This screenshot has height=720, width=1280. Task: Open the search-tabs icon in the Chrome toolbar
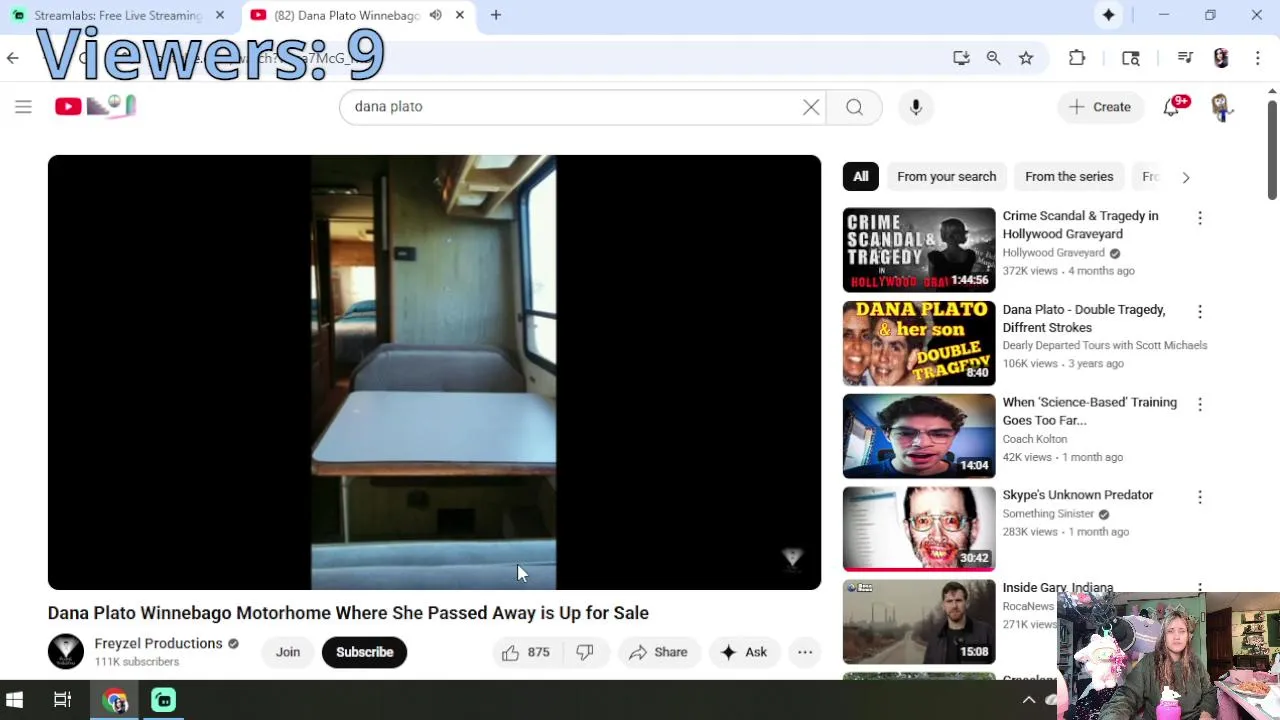[1131, 58]
